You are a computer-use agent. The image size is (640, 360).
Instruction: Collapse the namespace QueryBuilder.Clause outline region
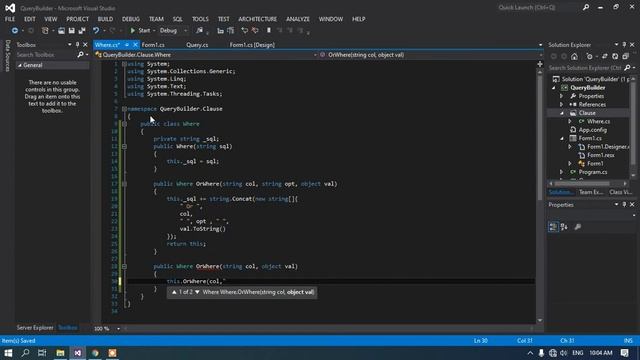(x=124, y=109)
